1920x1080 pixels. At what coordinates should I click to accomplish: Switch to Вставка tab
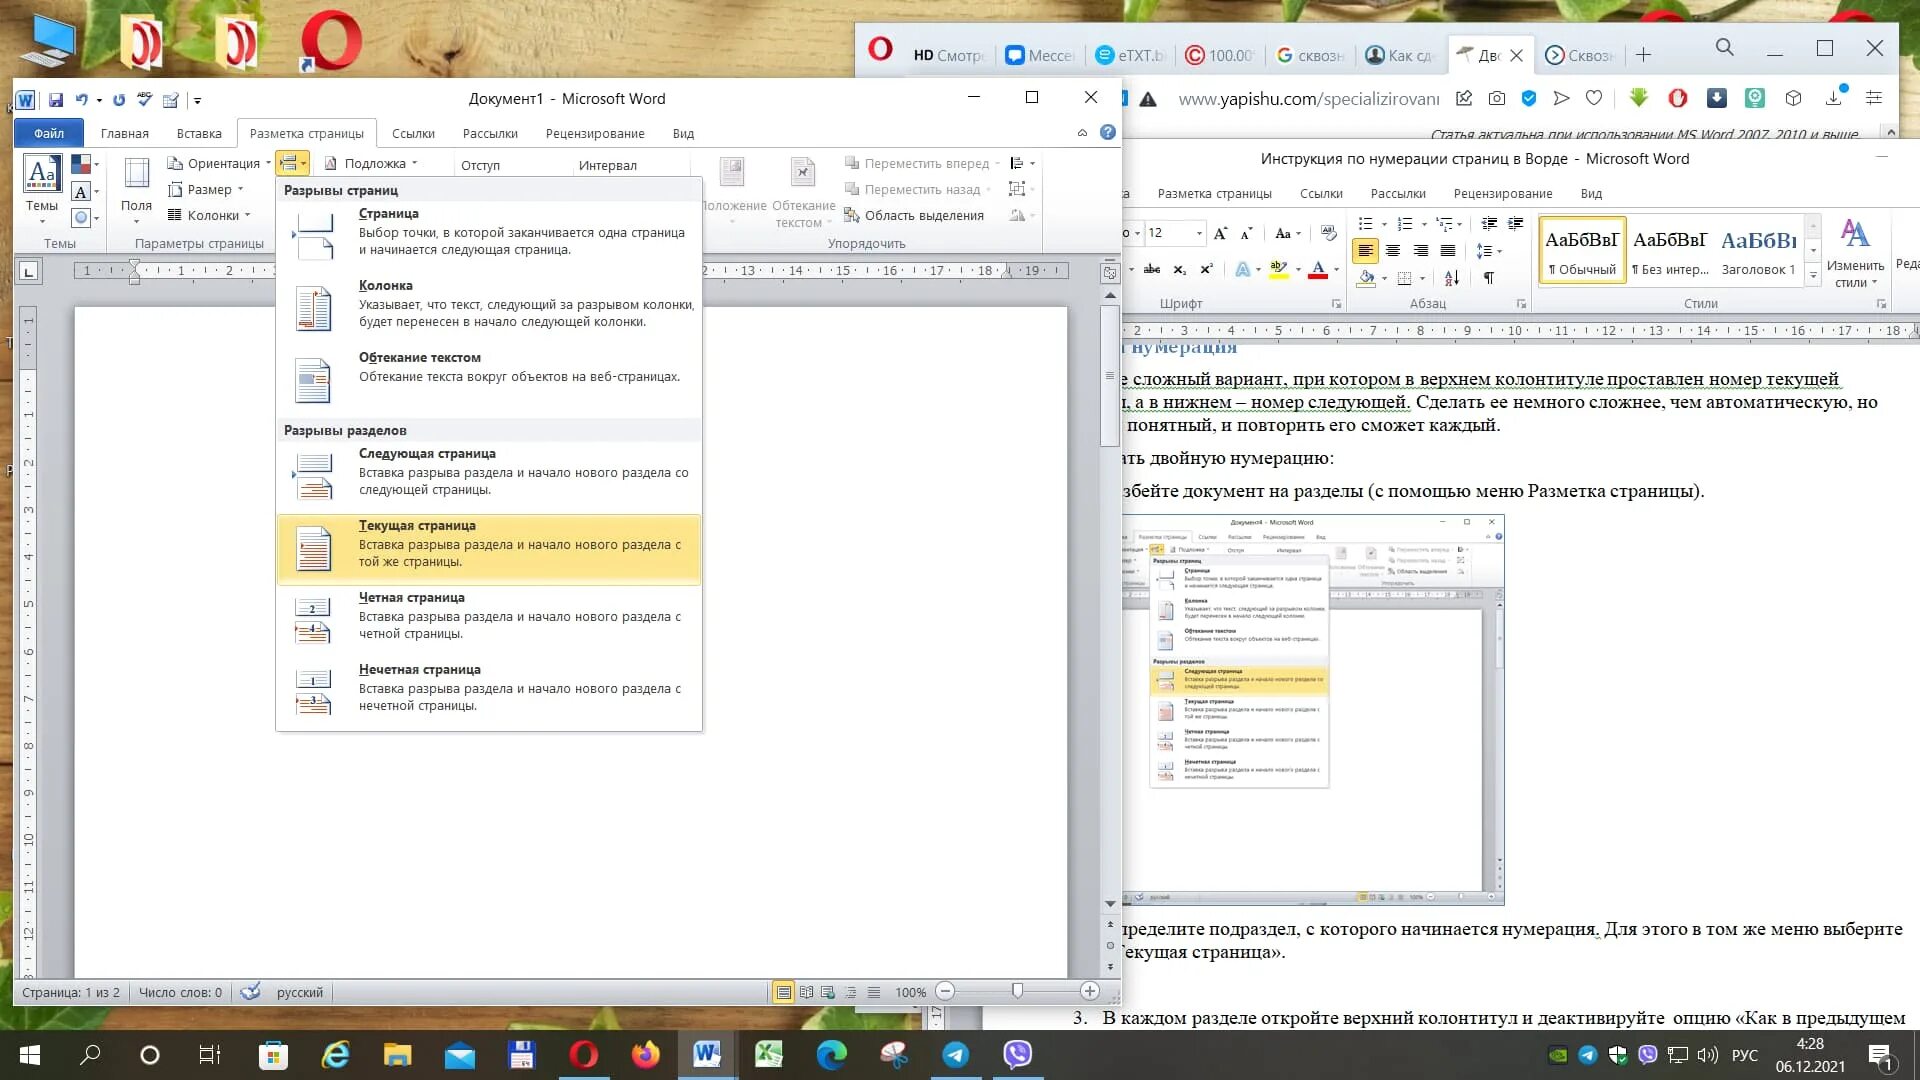click(199, 133)
